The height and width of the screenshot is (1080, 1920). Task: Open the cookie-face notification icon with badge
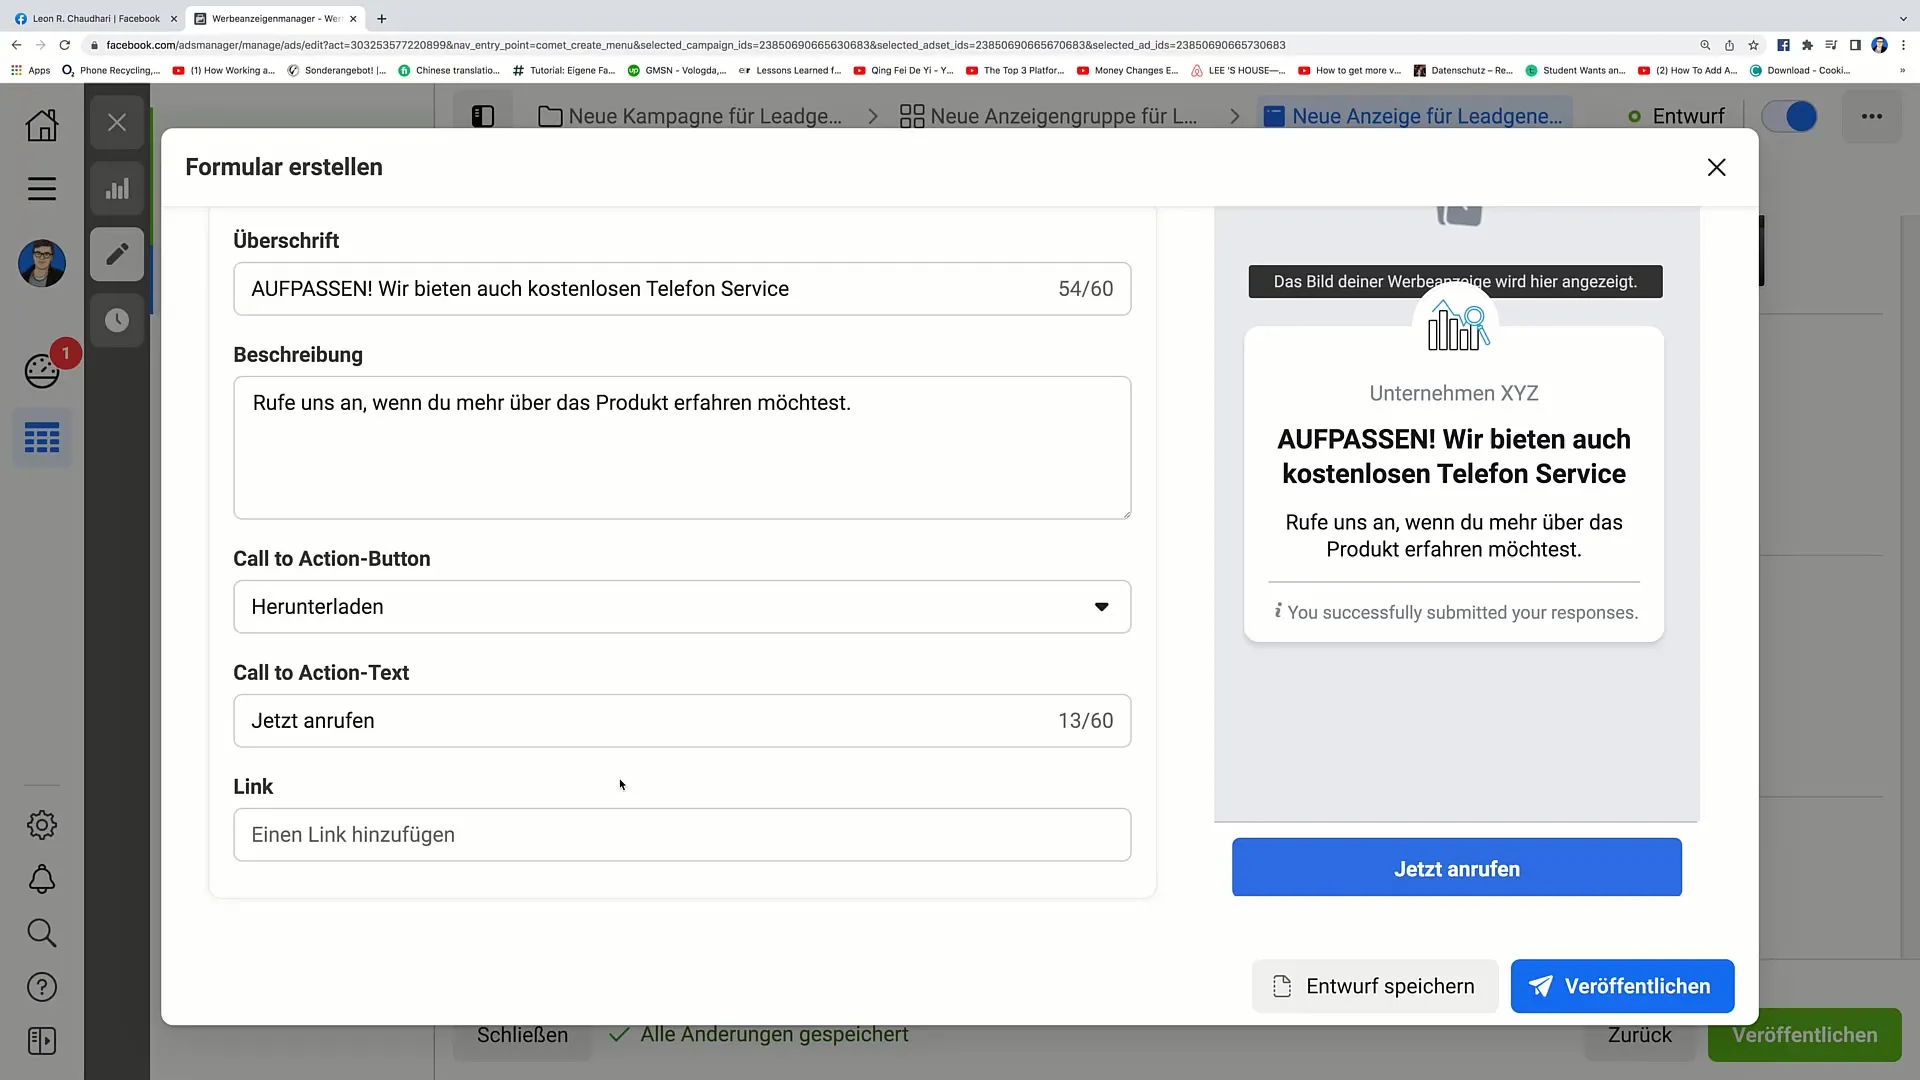[x=42, y=371]
